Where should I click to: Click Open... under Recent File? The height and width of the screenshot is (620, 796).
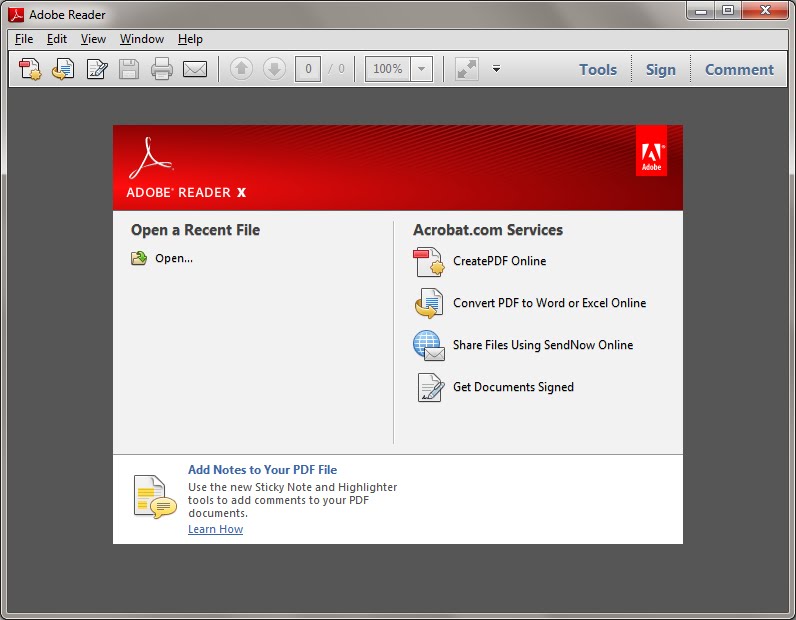173,258
